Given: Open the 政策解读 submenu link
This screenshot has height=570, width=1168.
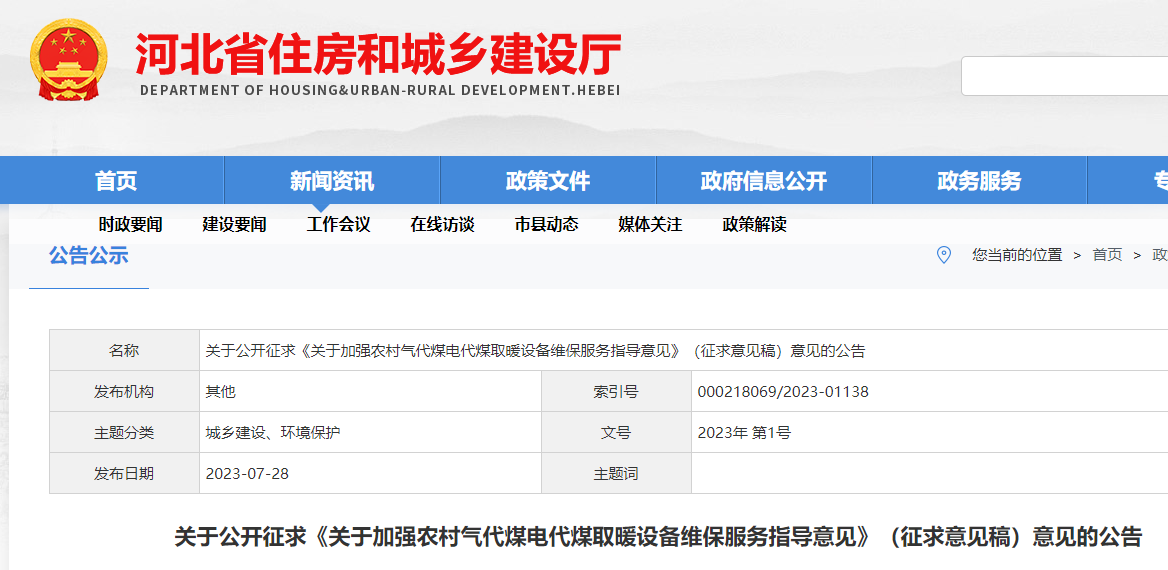Looking at the screenshot, I should [754, 225].
